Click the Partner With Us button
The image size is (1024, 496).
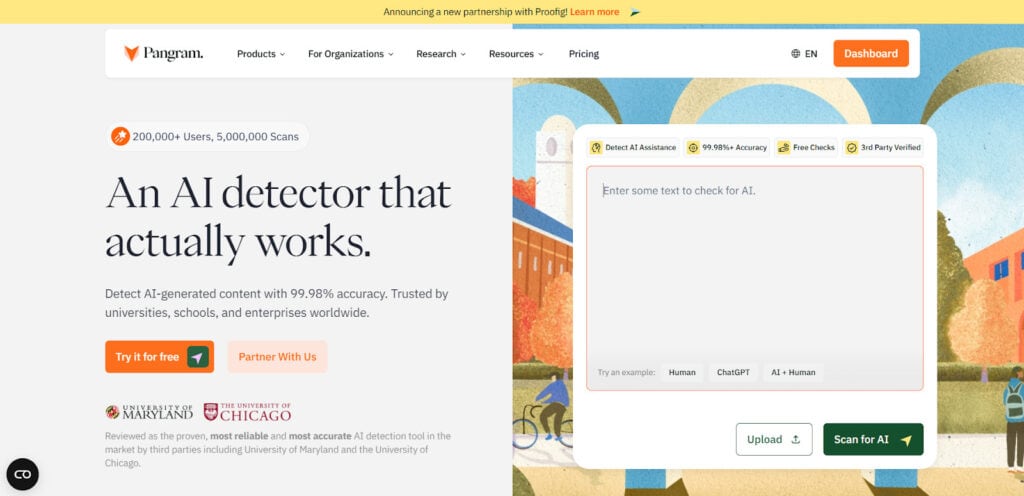pyautogui.click(x=277, y=357)
